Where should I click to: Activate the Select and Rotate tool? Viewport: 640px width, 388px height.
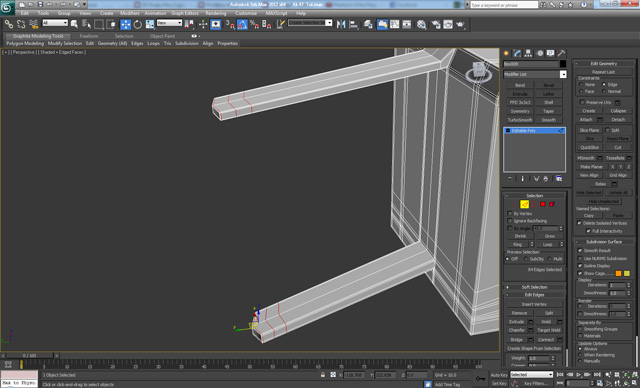coord(138,24)
